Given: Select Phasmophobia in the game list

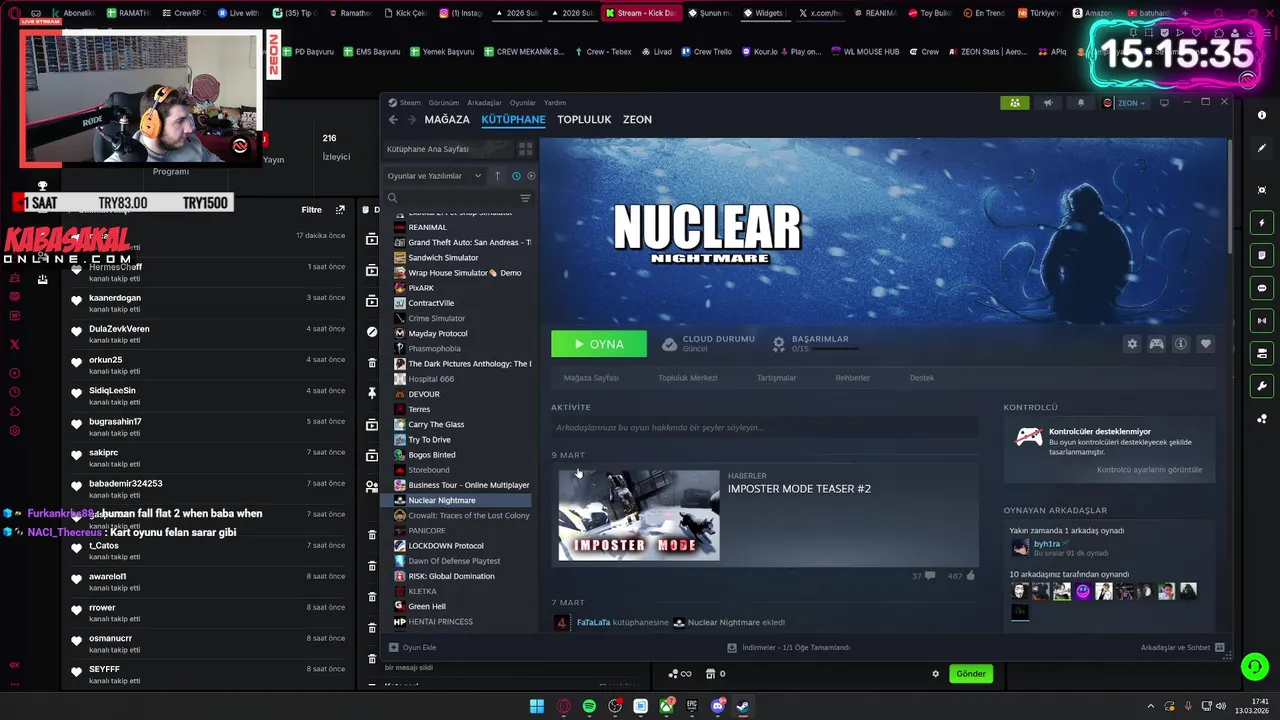Looking at the screenshot, I should point(434,349).
